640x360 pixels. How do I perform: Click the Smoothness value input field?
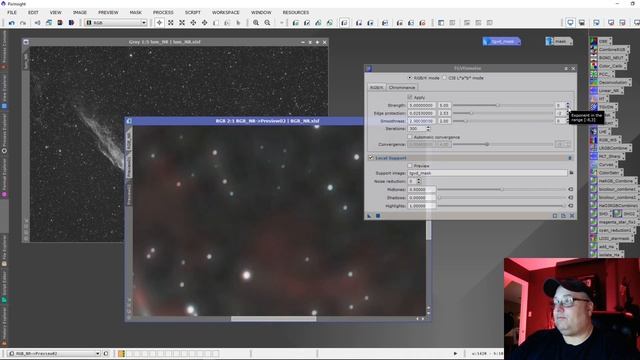click(x=422, y=121)
